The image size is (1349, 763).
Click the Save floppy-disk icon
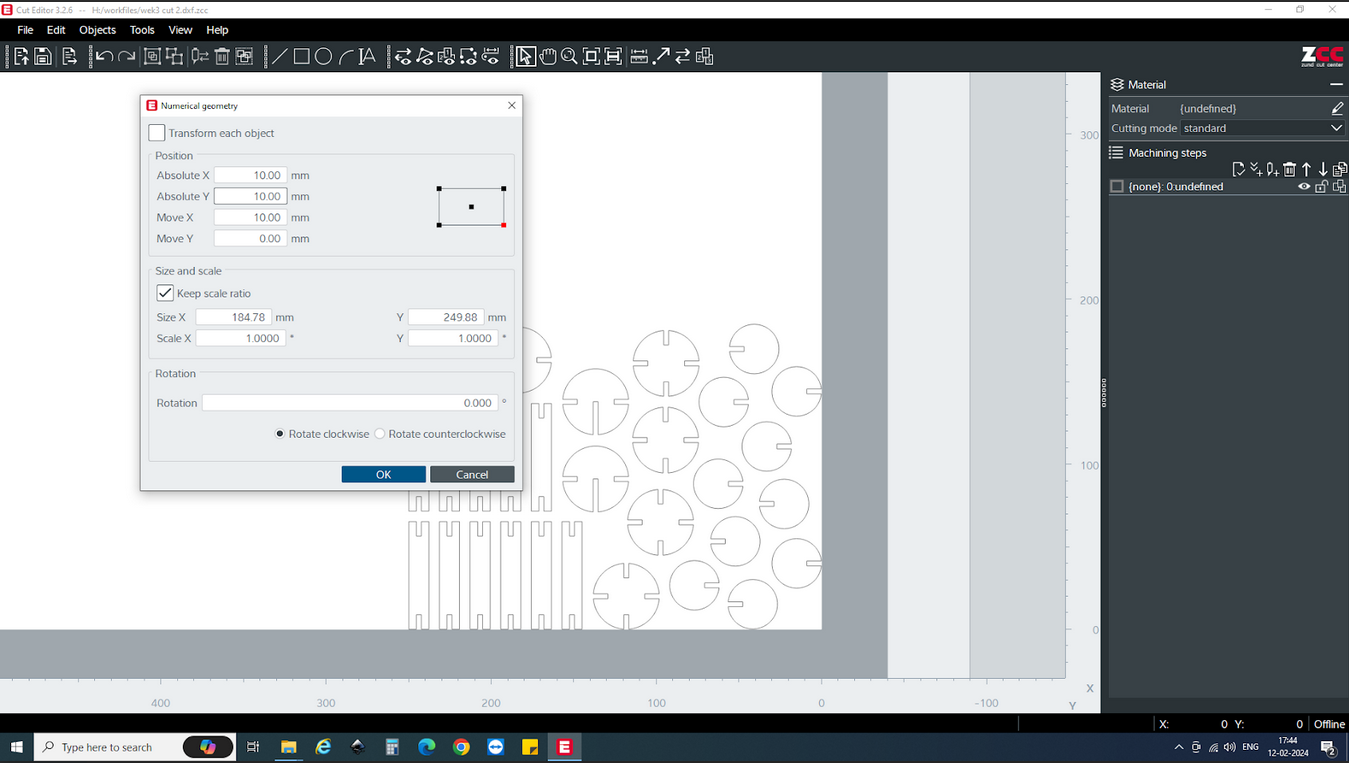[43, 57]
